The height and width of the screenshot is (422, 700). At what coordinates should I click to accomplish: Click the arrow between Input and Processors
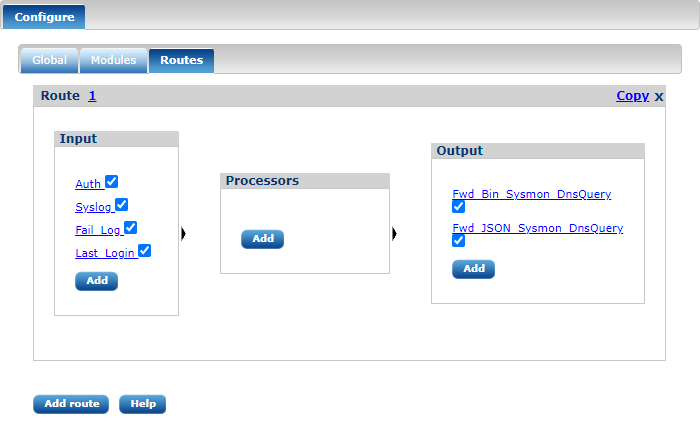[184, 234]
